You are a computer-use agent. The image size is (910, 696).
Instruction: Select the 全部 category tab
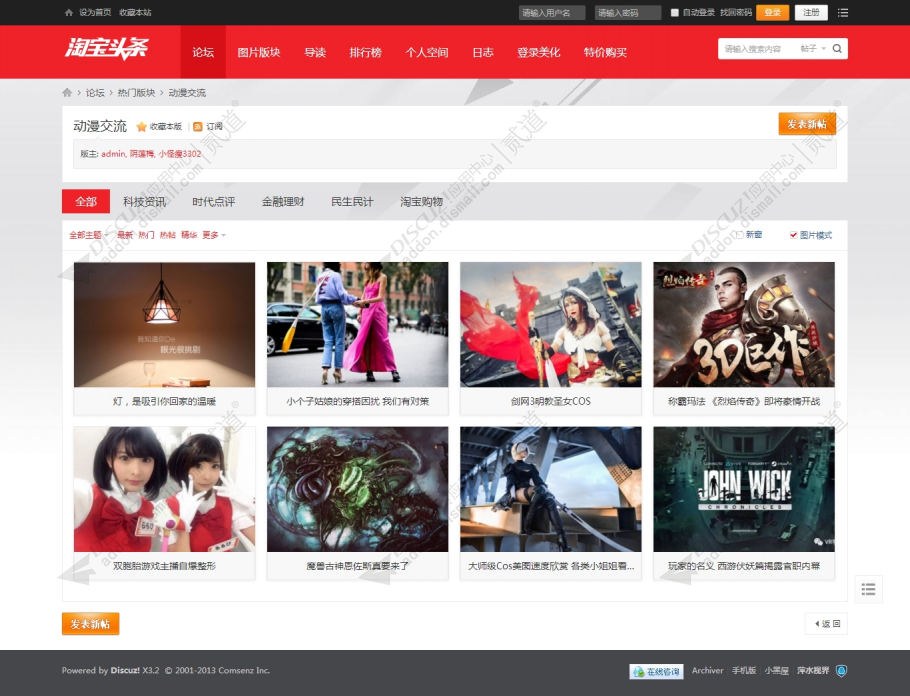(x=86, y=201)
